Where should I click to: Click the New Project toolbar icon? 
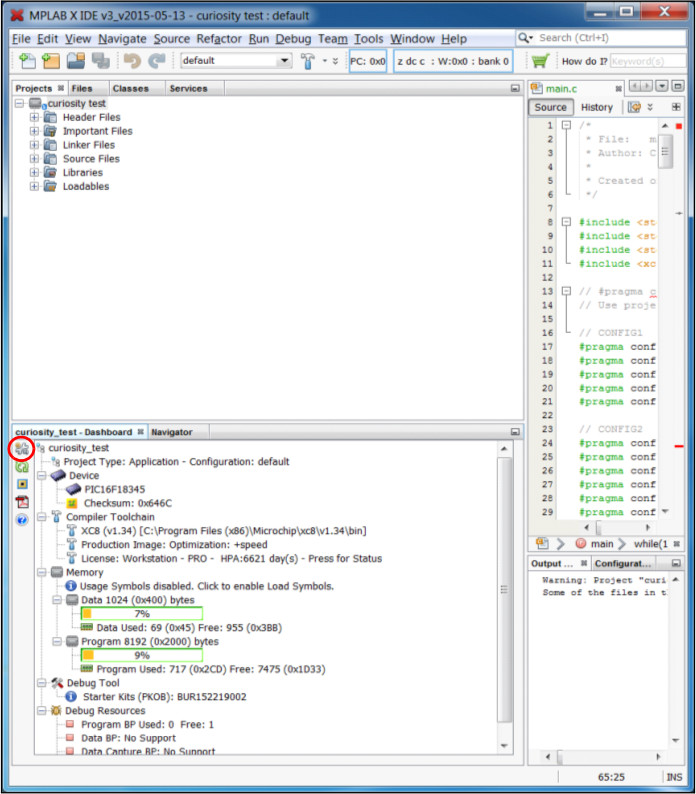pos(51,61)
